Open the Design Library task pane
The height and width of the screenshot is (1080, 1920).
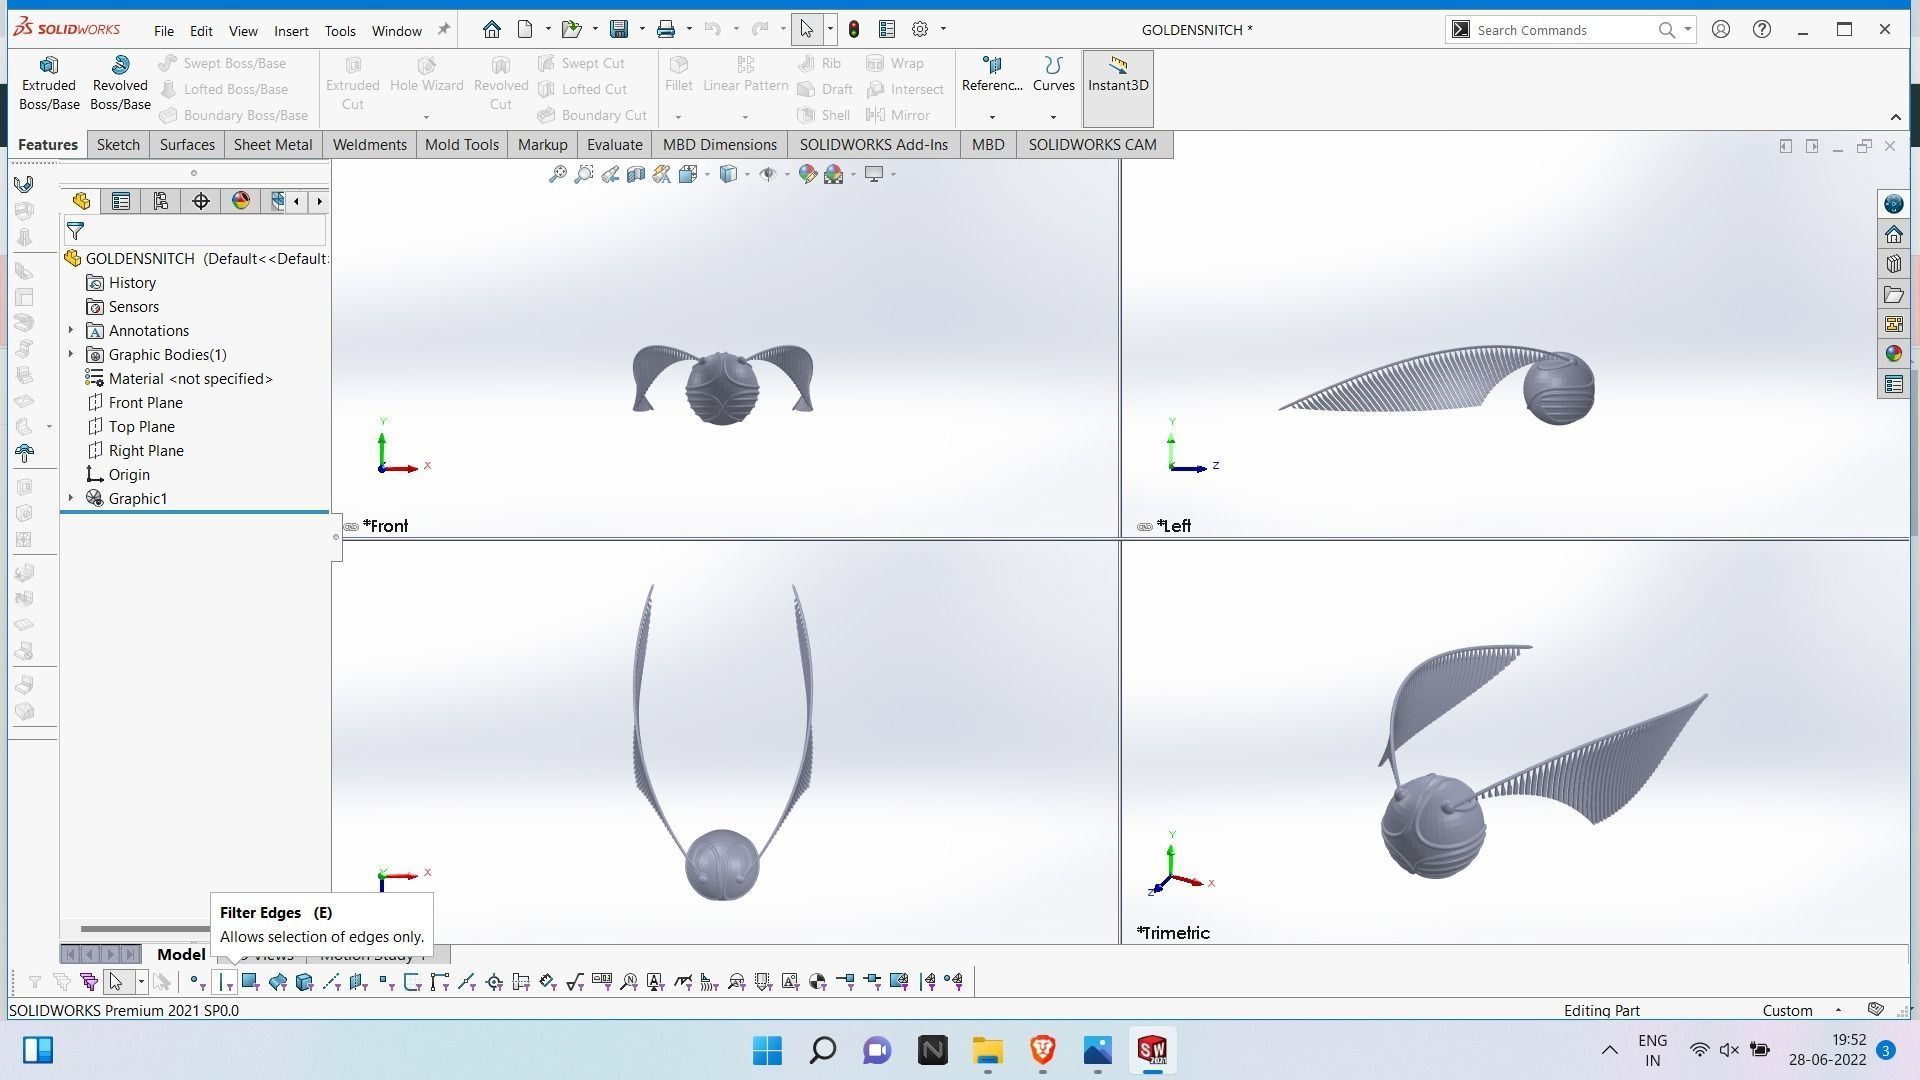(1893, 264)
